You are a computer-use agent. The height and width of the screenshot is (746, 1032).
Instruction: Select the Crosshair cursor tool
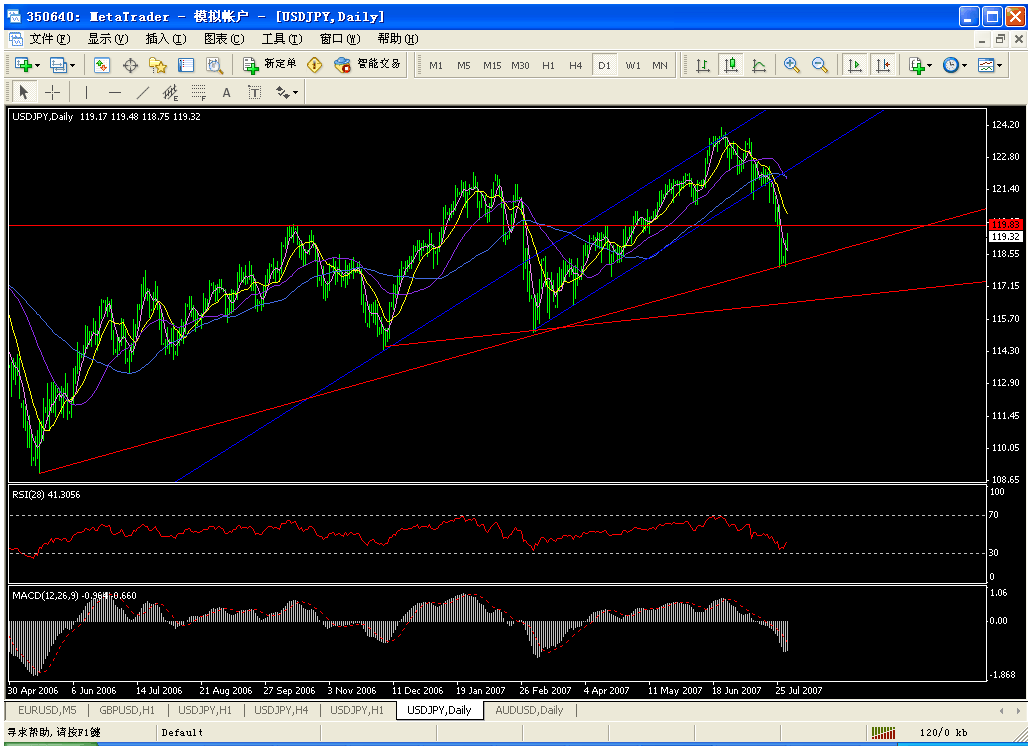pyautogui.click(x=53, y=92)
